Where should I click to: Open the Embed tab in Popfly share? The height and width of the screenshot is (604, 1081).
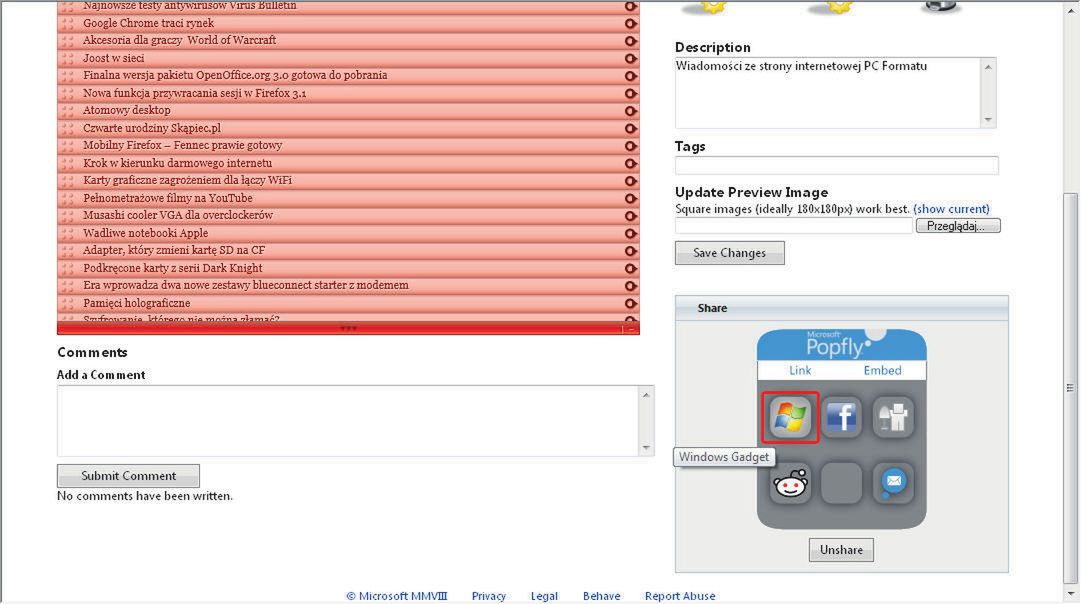[x=882, y=370]
